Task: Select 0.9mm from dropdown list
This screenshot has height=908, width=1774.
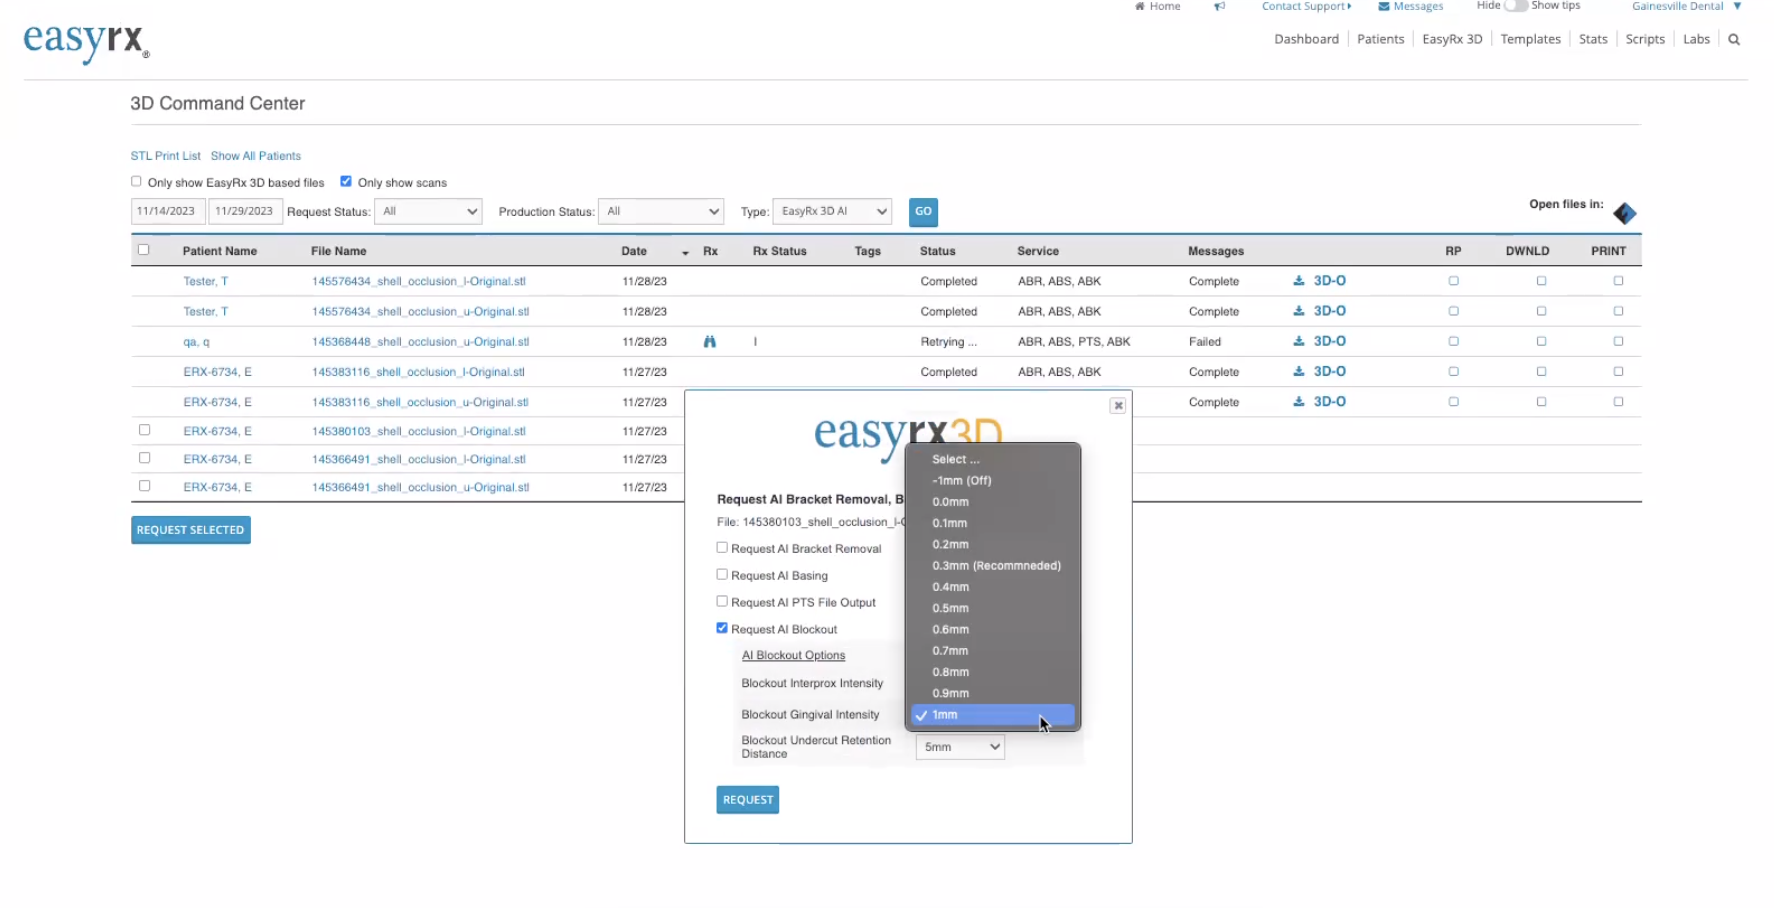Action: 994,693
